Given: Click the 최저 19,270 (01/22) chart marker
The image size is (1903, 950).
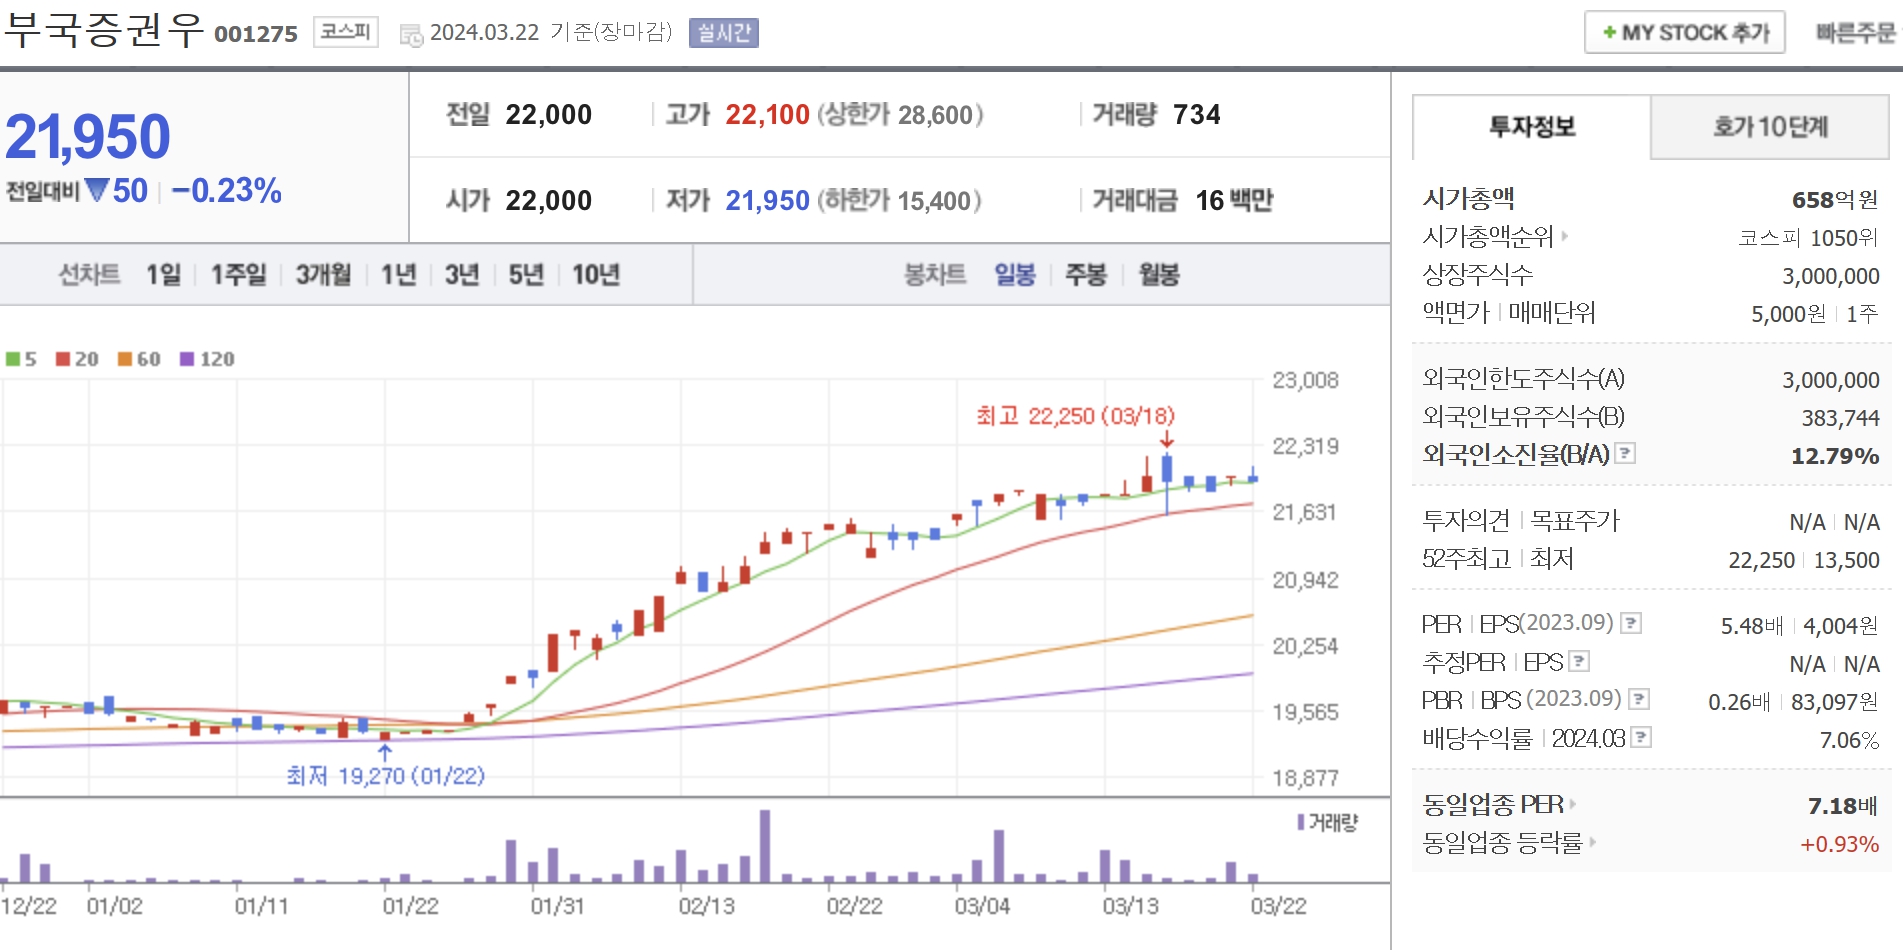Looking at the screenshot, I should [x=386, y=775].
